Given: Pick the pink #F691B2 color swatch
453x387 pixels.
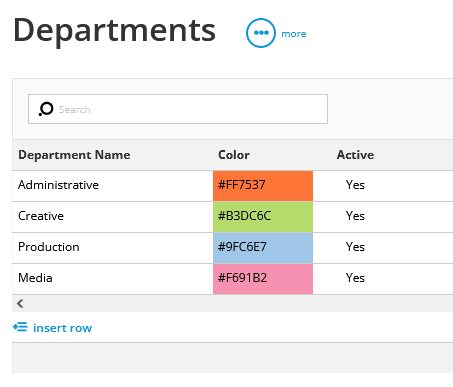Looking at the screenshot, I should [263, 279].
